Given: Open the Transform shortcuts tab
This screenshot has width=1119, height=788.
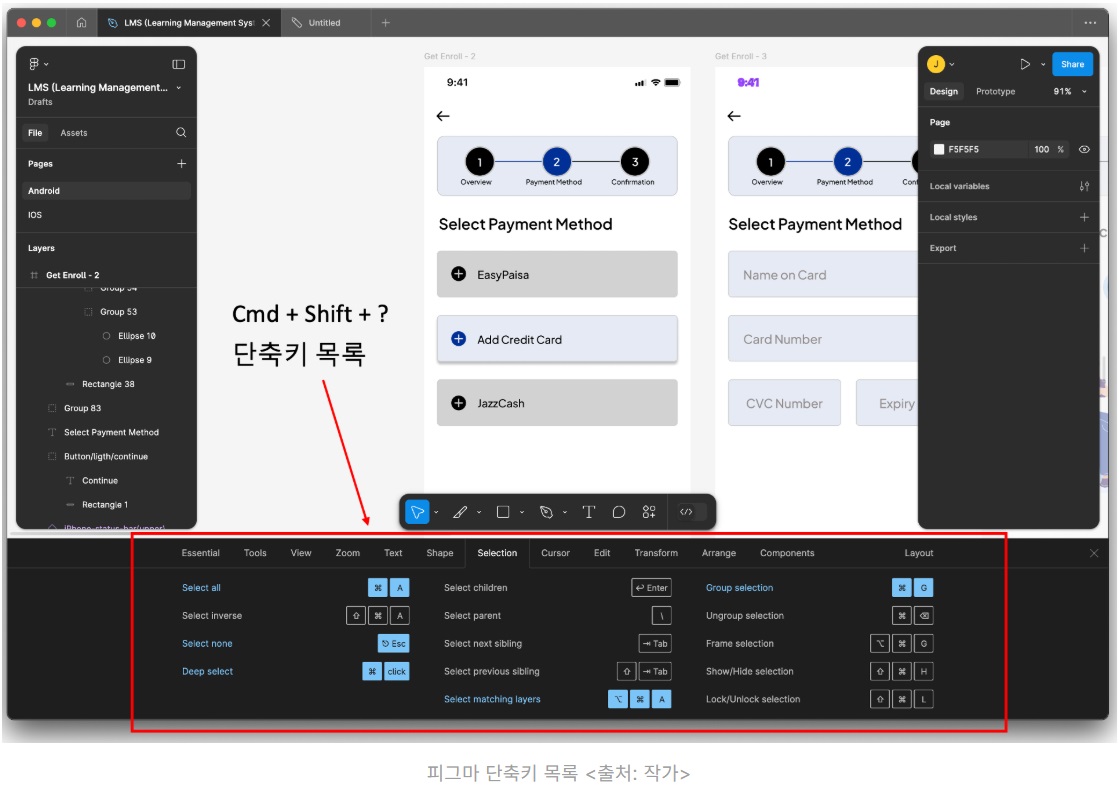Looking at the screenshot, I should click(x=656, y=553).
